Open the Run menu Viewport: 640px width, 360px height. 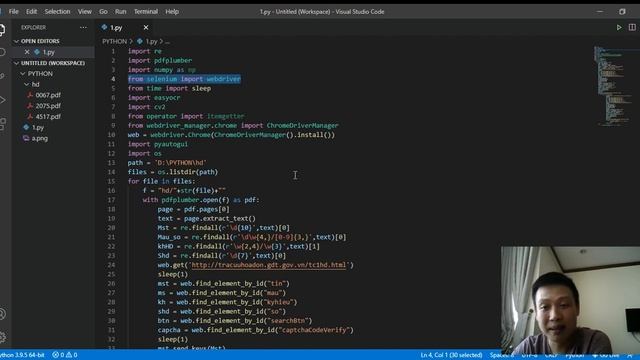pyautogui.click(x=120, y=11)
